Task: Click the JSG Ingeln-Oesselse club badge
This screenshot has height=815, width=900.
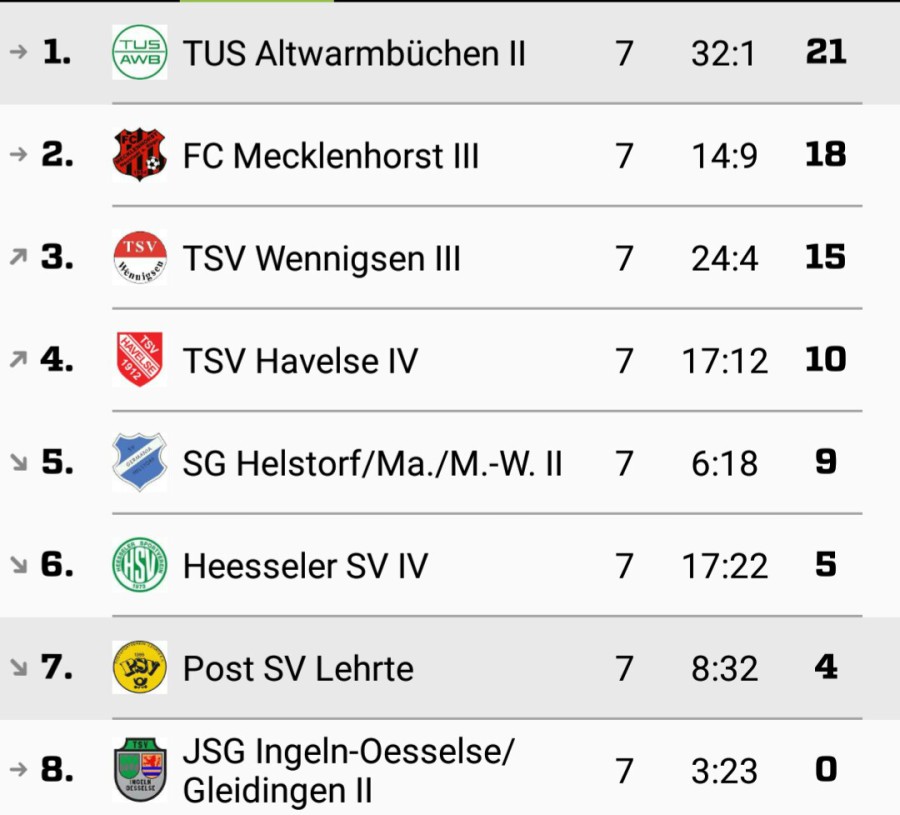Action: click(x=140, y=770)
